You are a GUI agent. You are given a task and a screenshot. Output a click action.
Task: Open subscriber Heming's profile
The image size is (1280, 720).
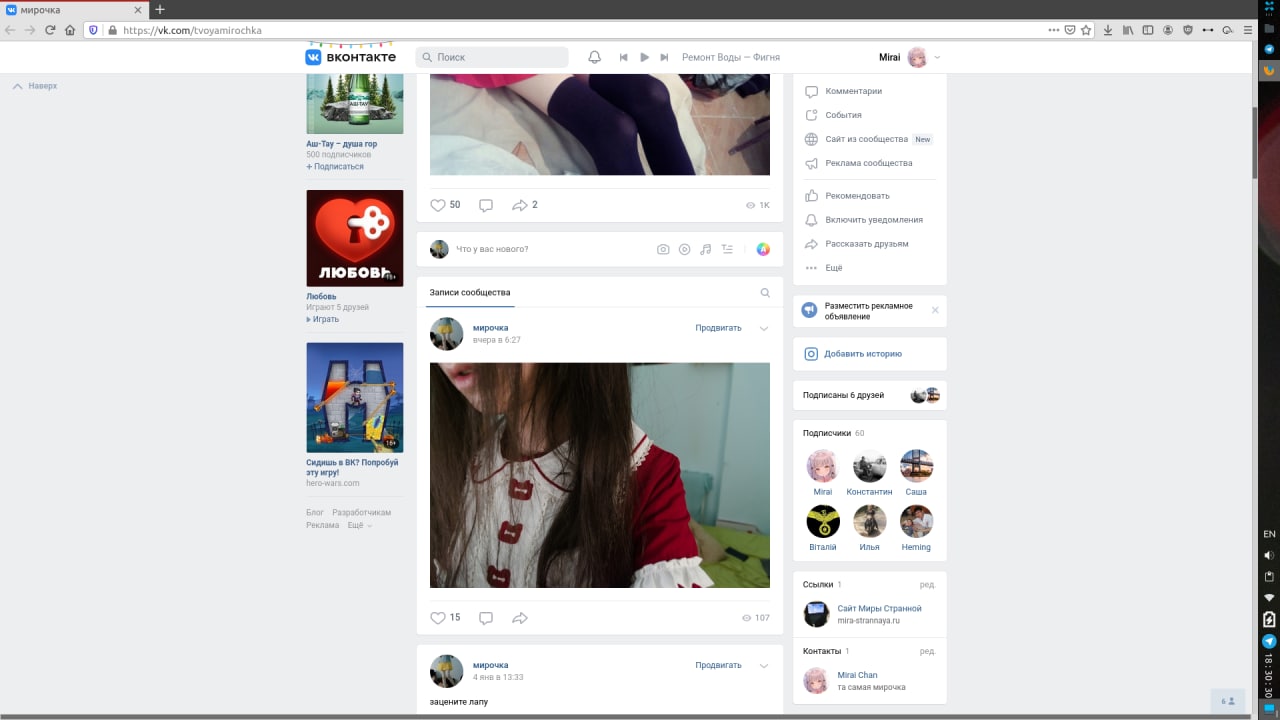[916, 528]
